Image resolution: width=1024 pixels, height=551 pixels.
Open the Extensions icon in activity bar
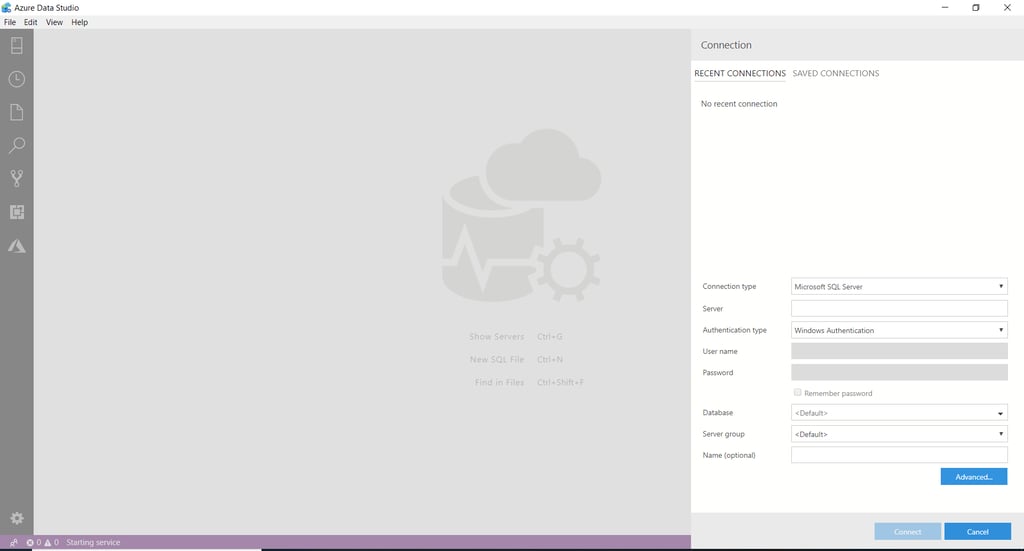[x=17, y=212]
